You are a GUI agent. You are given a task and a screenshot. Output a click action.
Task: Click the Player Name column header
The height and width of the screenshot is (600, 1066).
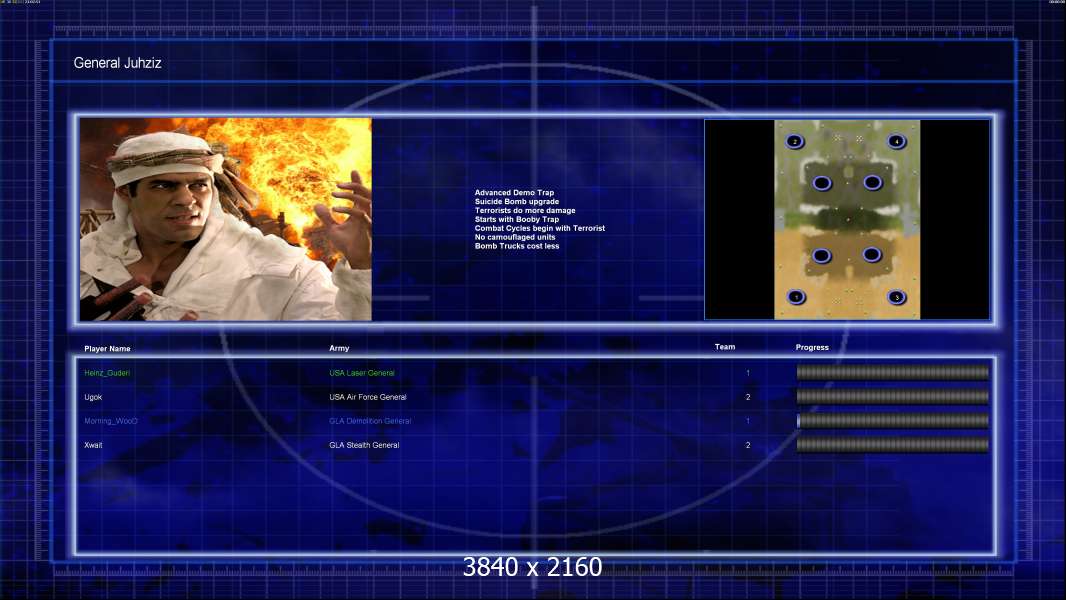point(107,349)
